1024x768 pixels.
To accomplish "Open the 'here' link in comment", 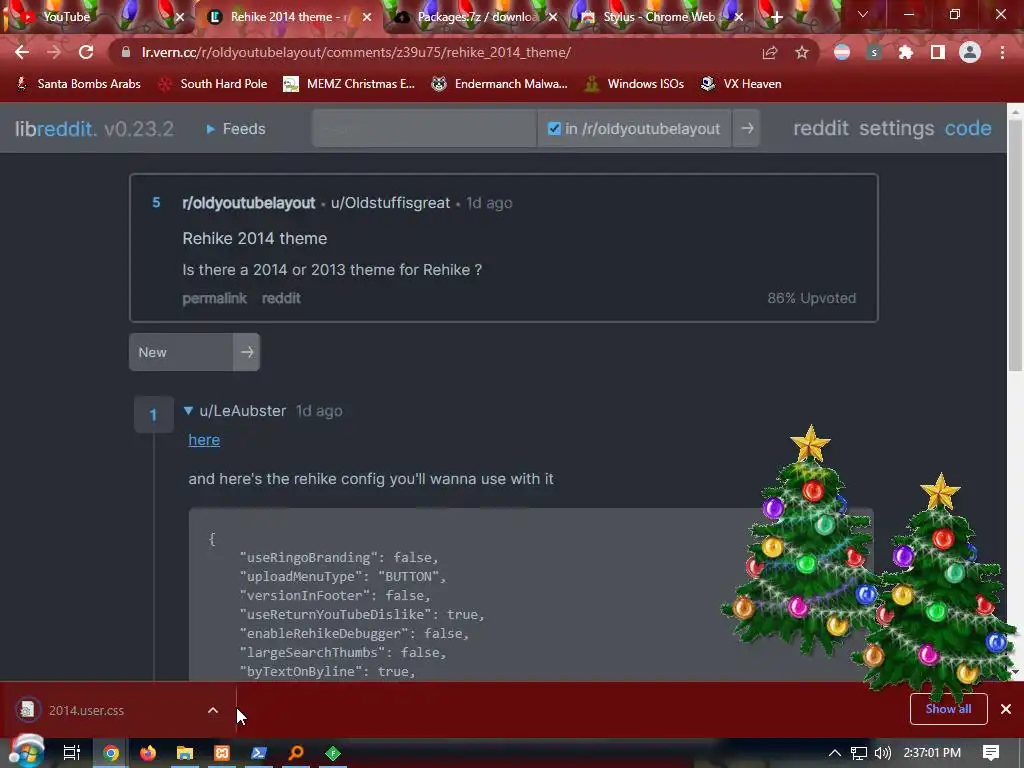I will (x=204, y=440).
